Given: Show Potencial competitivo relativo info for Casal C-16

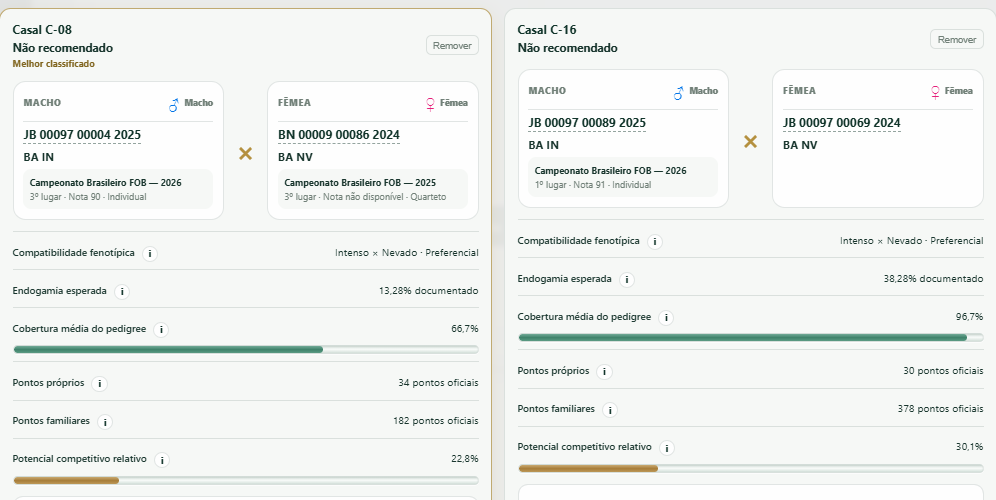Looking at the screenshot, I should pos(667,448).
